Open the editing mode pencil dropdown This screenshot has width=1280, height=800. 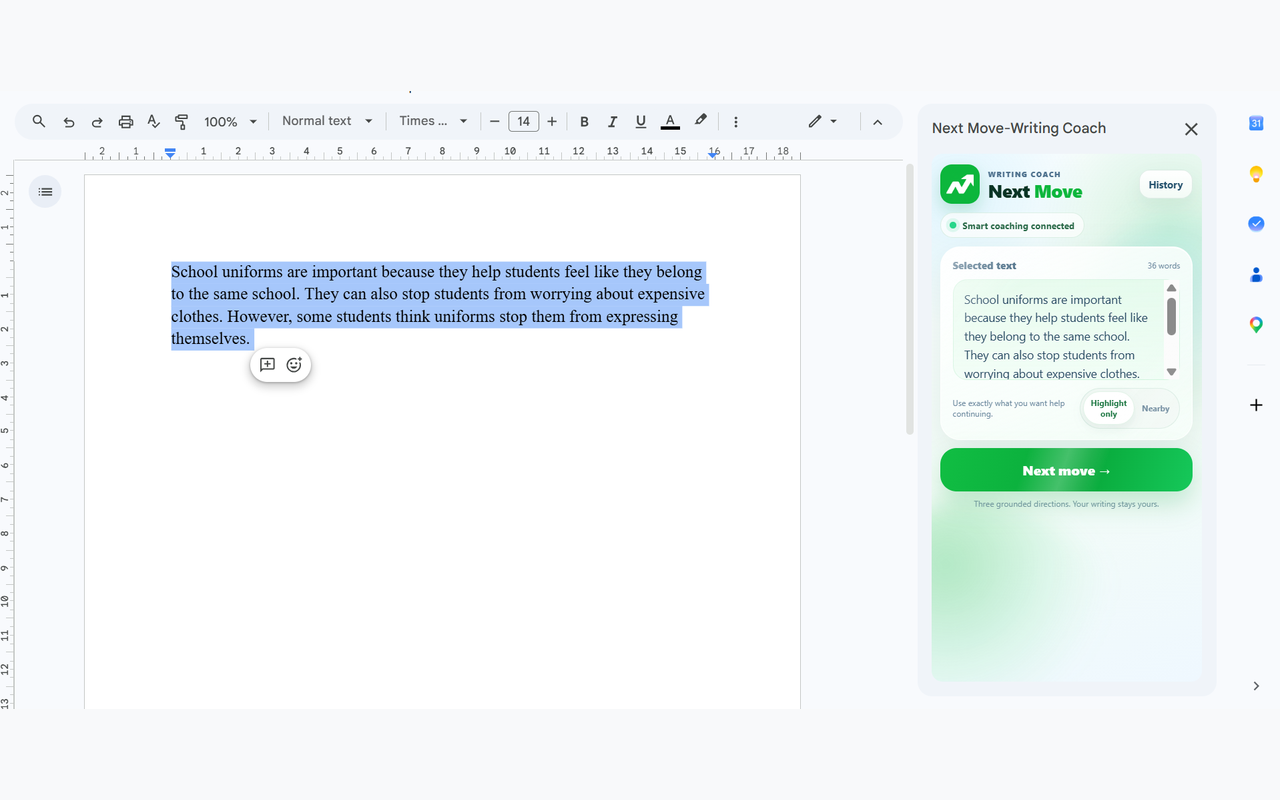tap(823, 121)
